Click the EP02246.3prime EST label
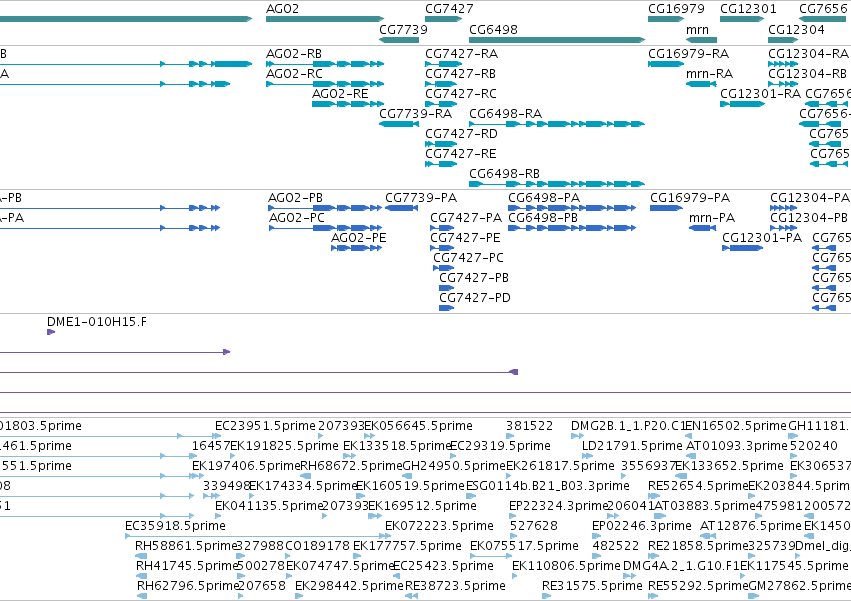 642,526
